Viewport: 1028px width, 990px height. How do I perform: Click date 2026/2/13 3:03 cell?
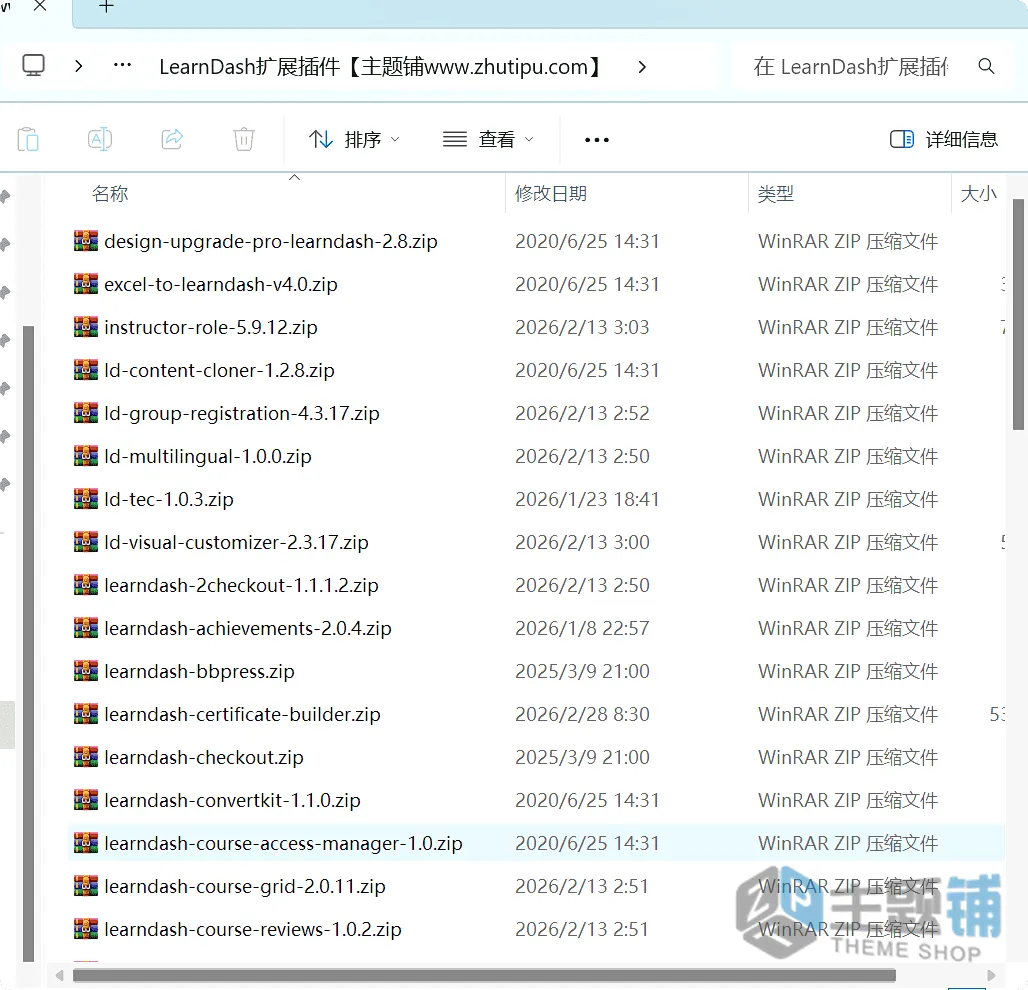coord(582,327)
